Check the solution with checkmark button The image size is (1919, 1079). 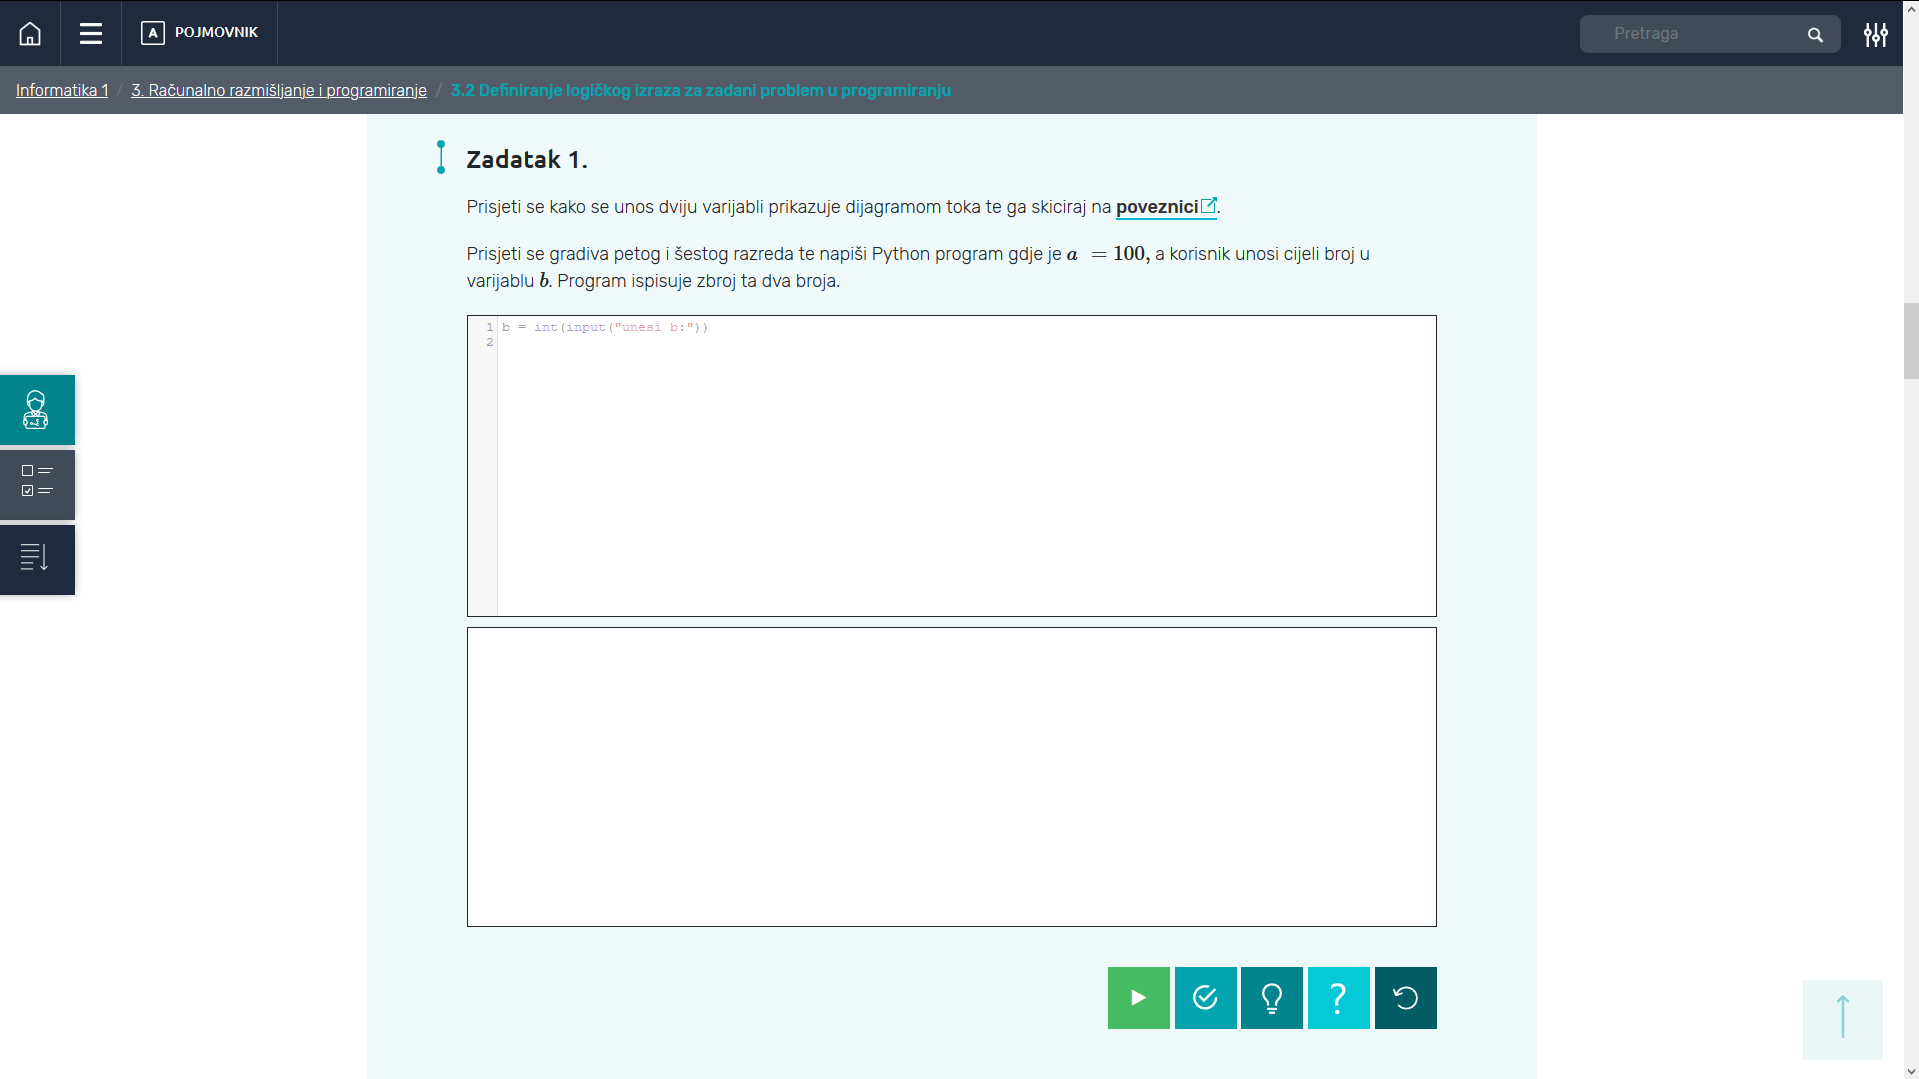tap(1205, 997)
